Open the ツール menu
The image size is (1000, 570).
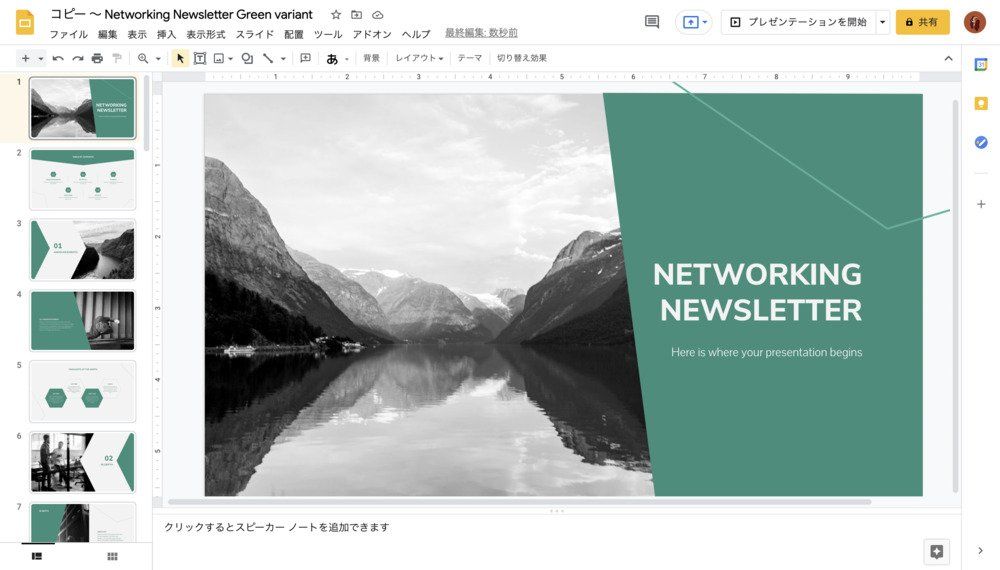point(328,34)
